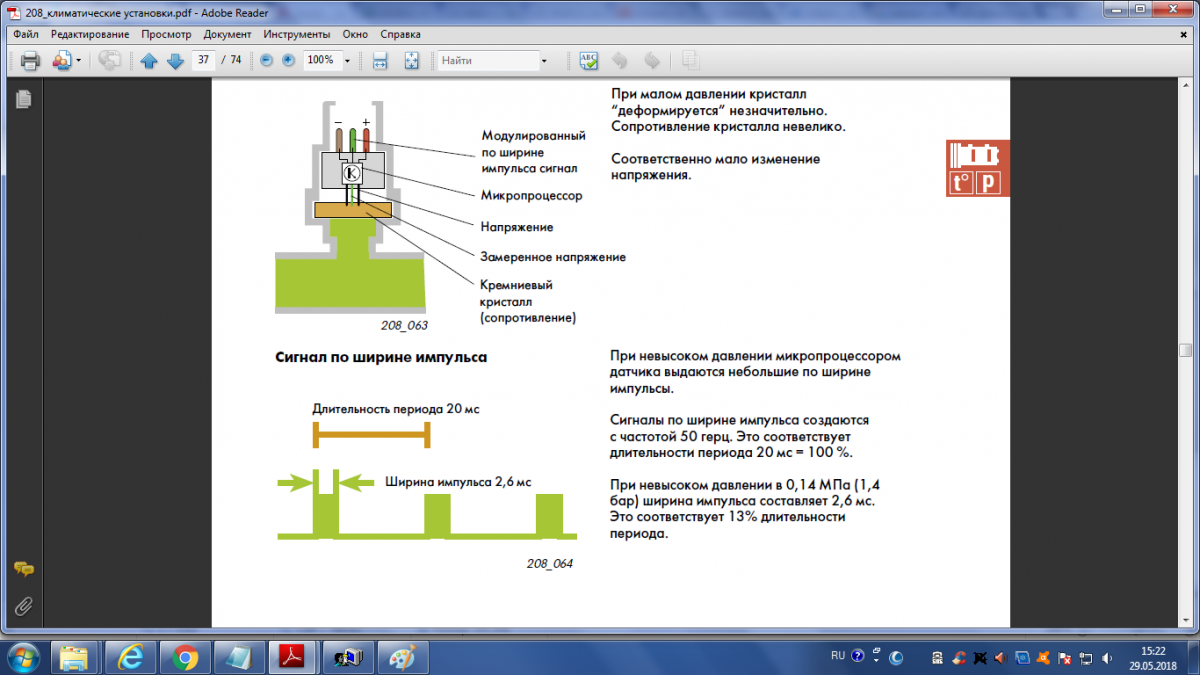This screenshot has height=675, width=1200.
Task: Click the orange Avast tray icon
Action: click(x=1044, y=658)
